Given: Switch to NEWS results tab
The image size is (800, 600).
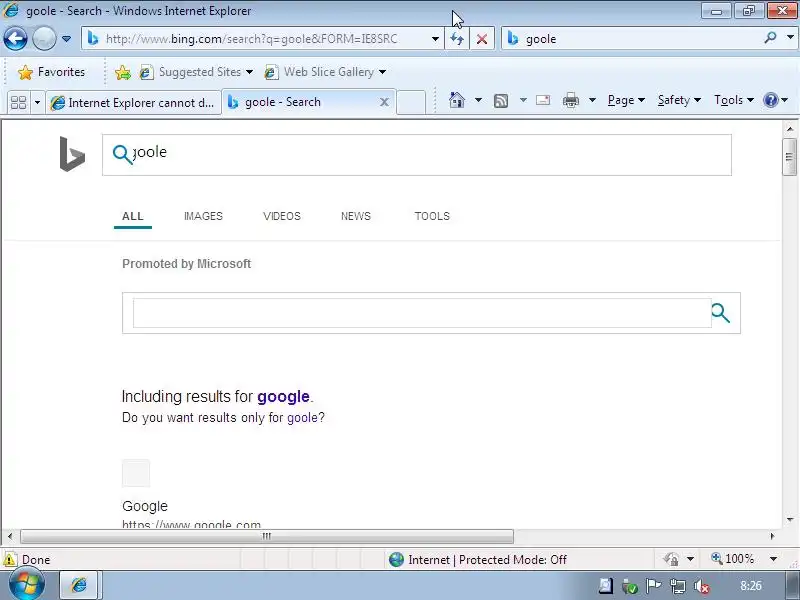Looking at the screenshot, I should [356, 216].
